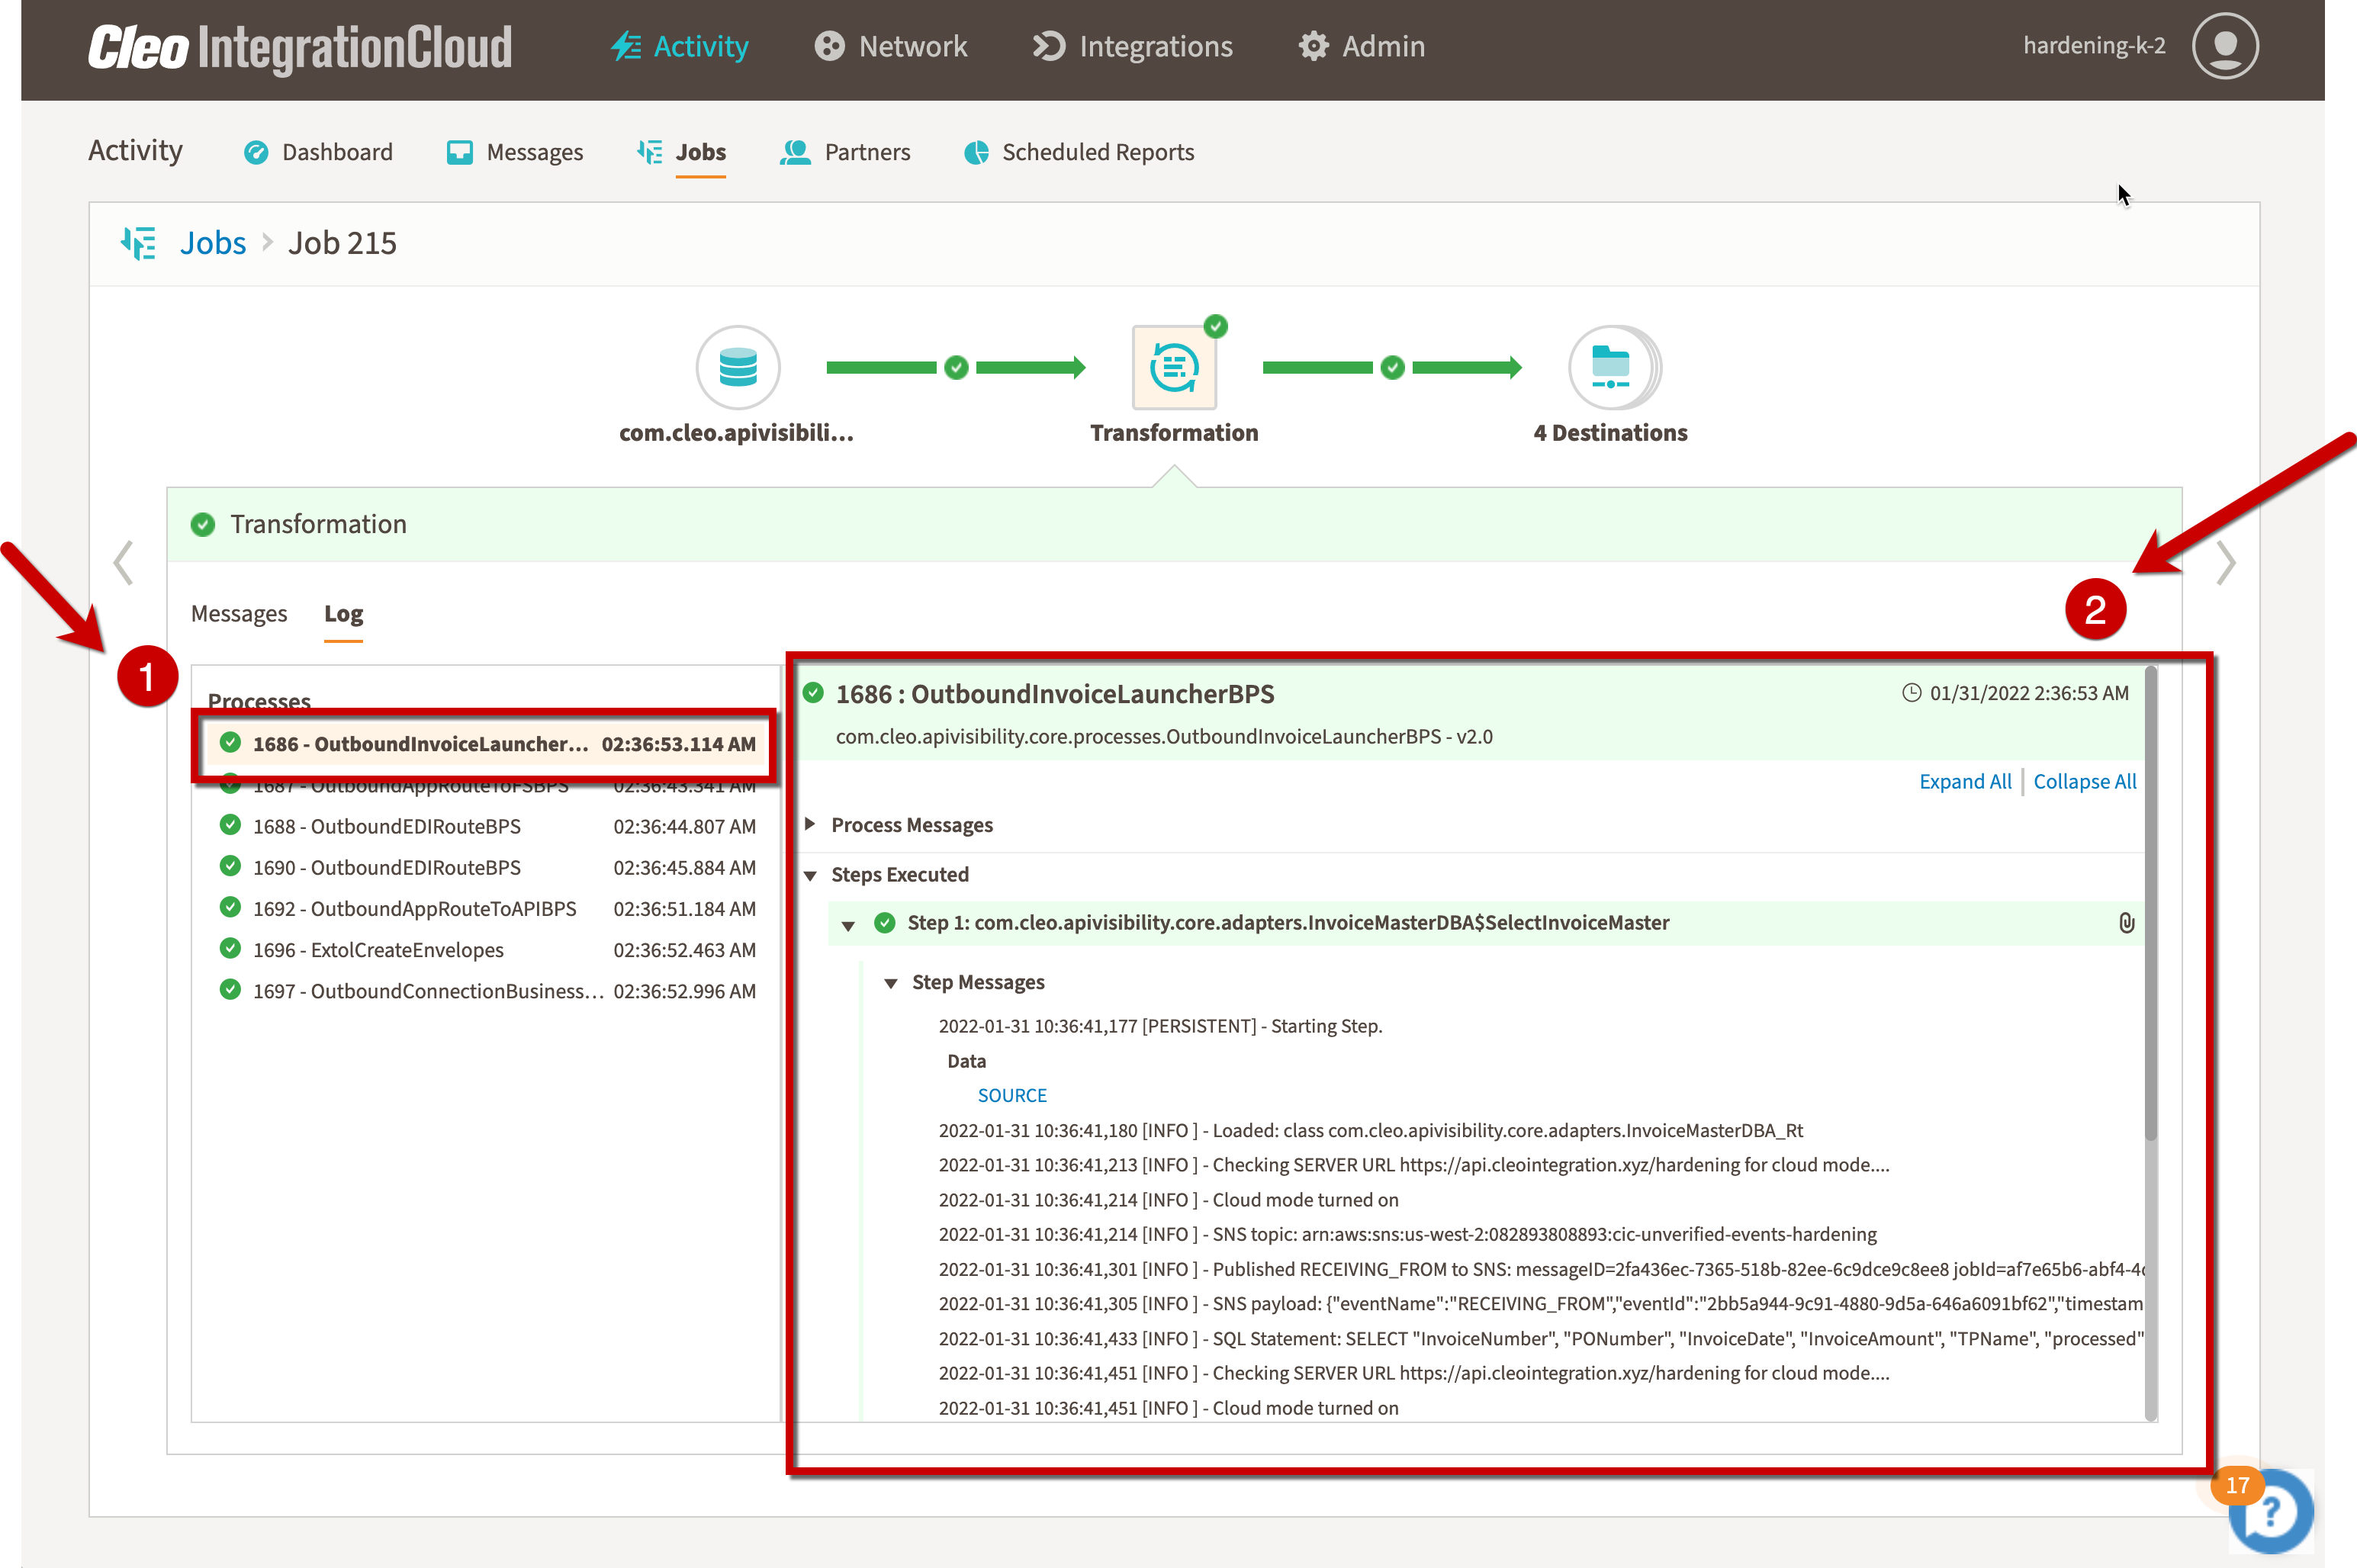Open the Integrations menu

point(1132,46)
